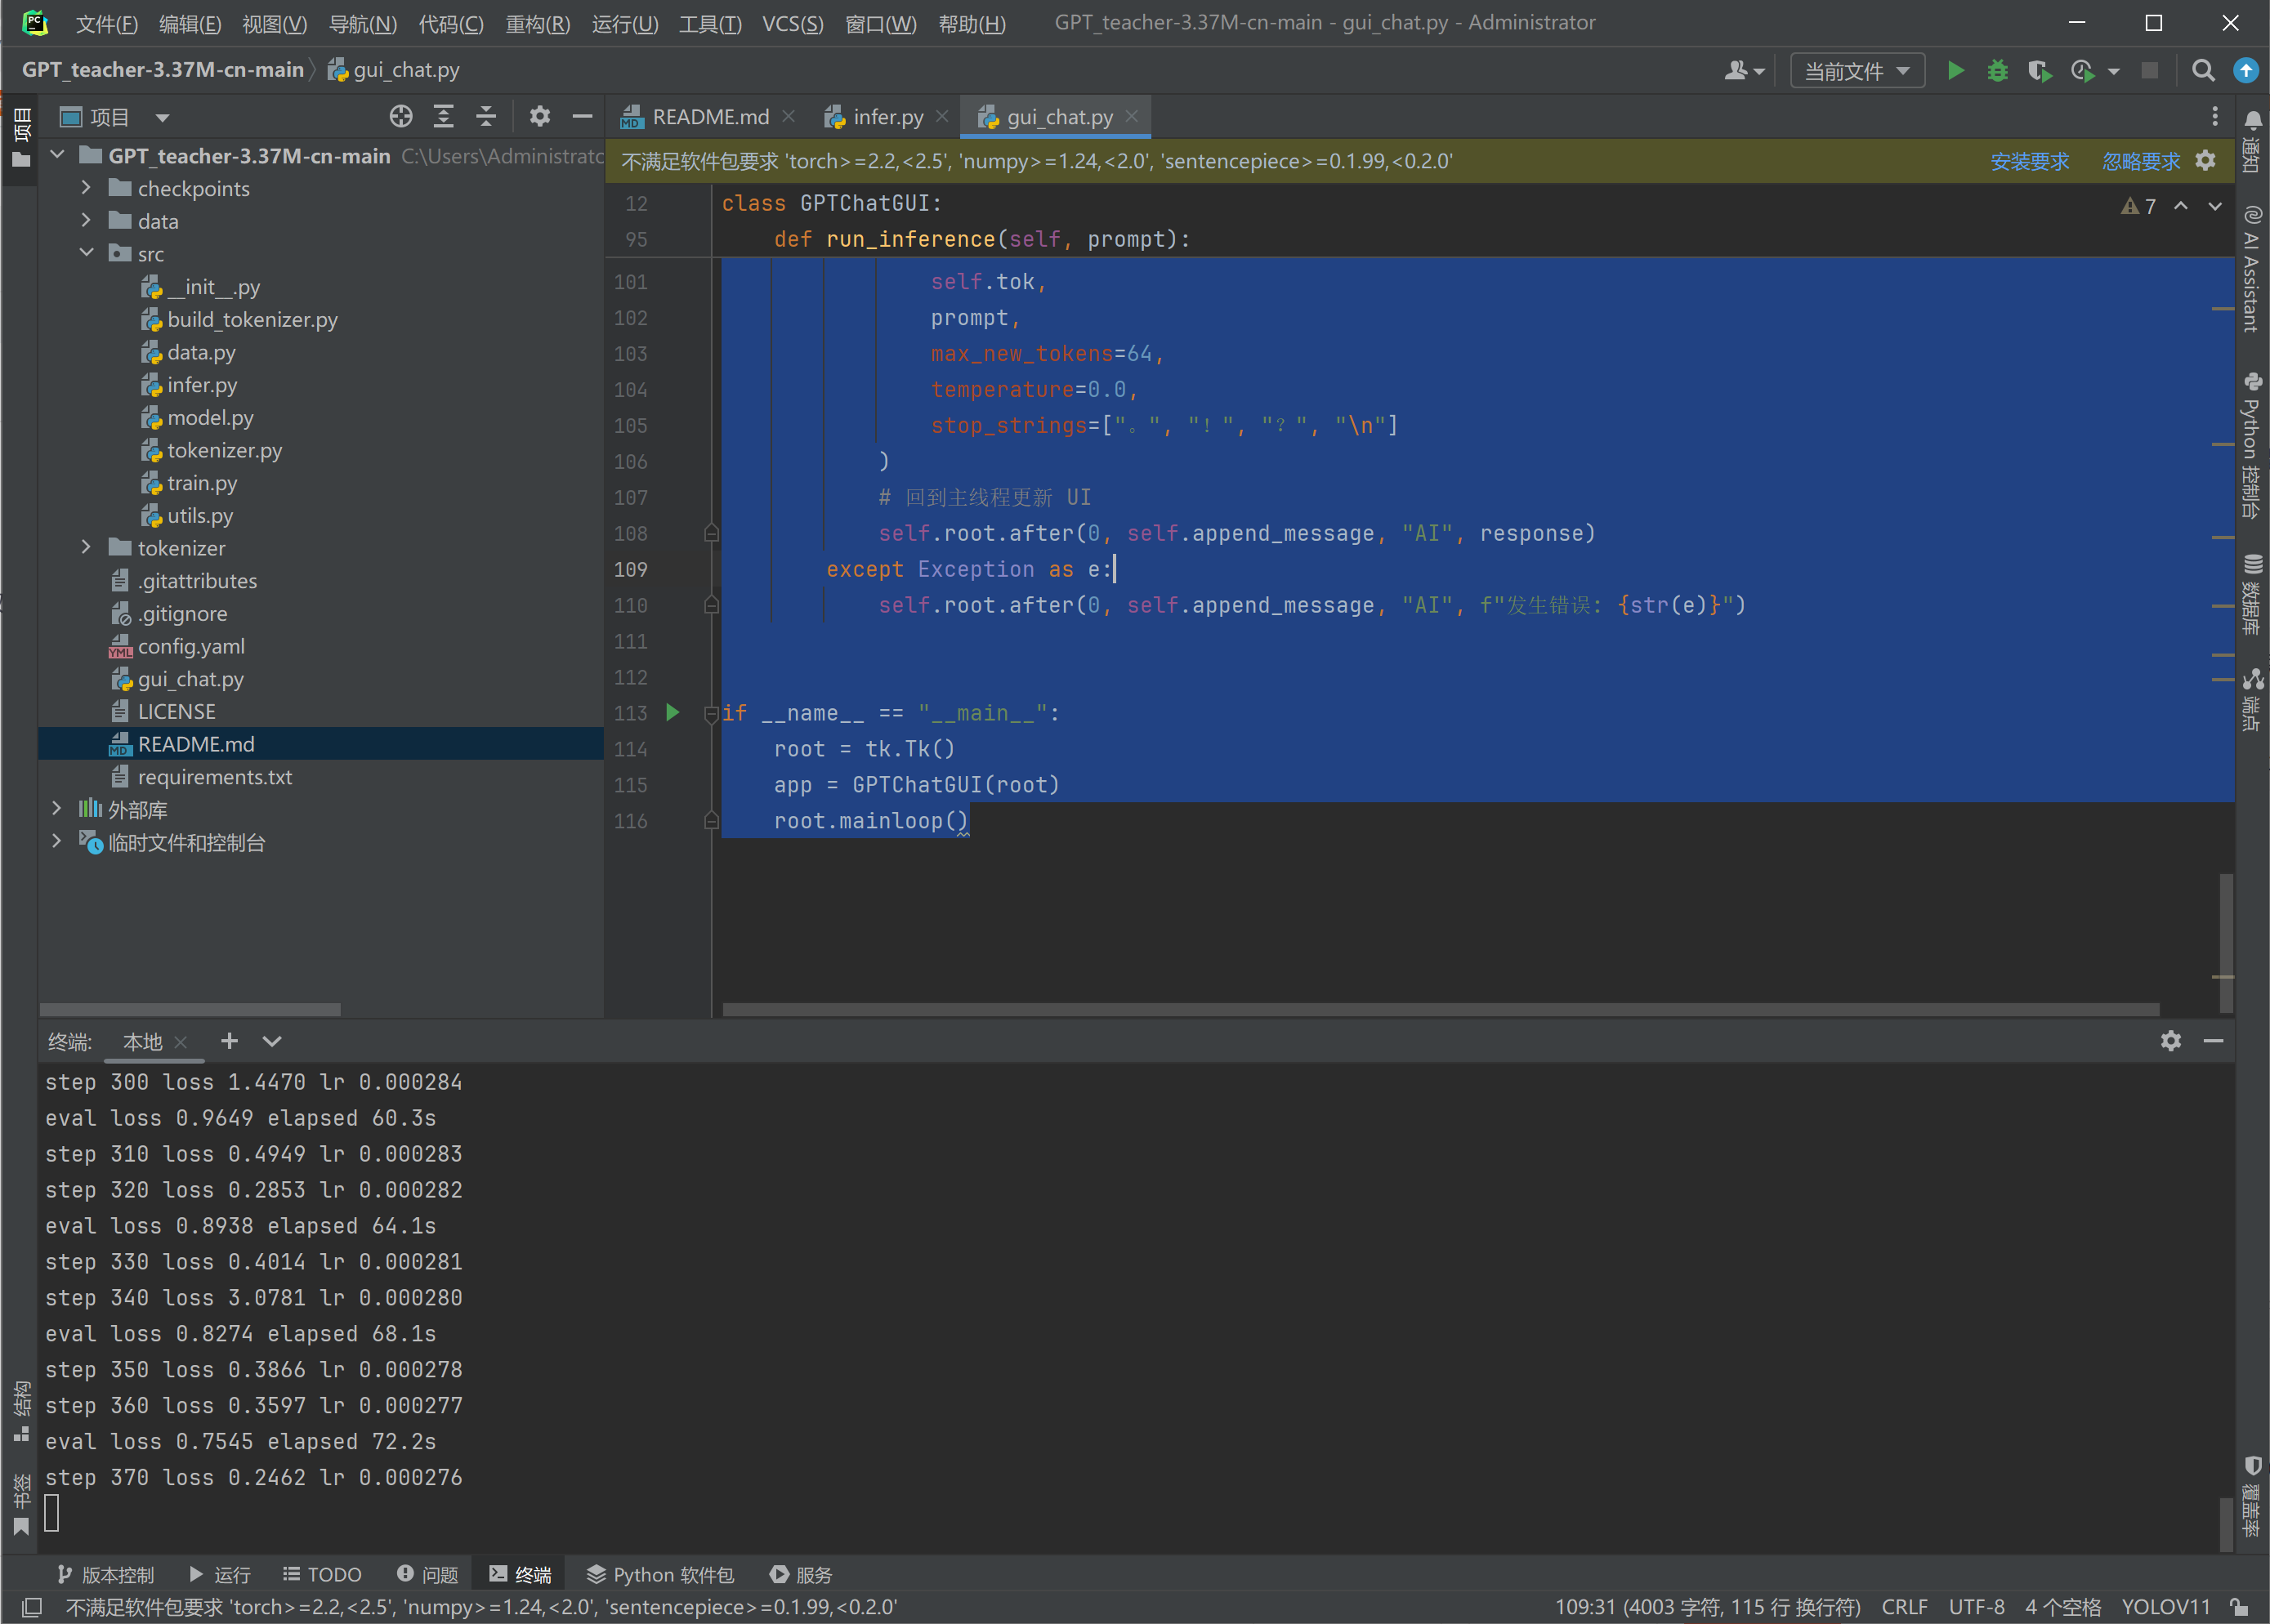Image resolution: width=2270 pixels, height=1624 pixels.
Task: Click the green Run button in toolbar
Action: (1956, 71)
